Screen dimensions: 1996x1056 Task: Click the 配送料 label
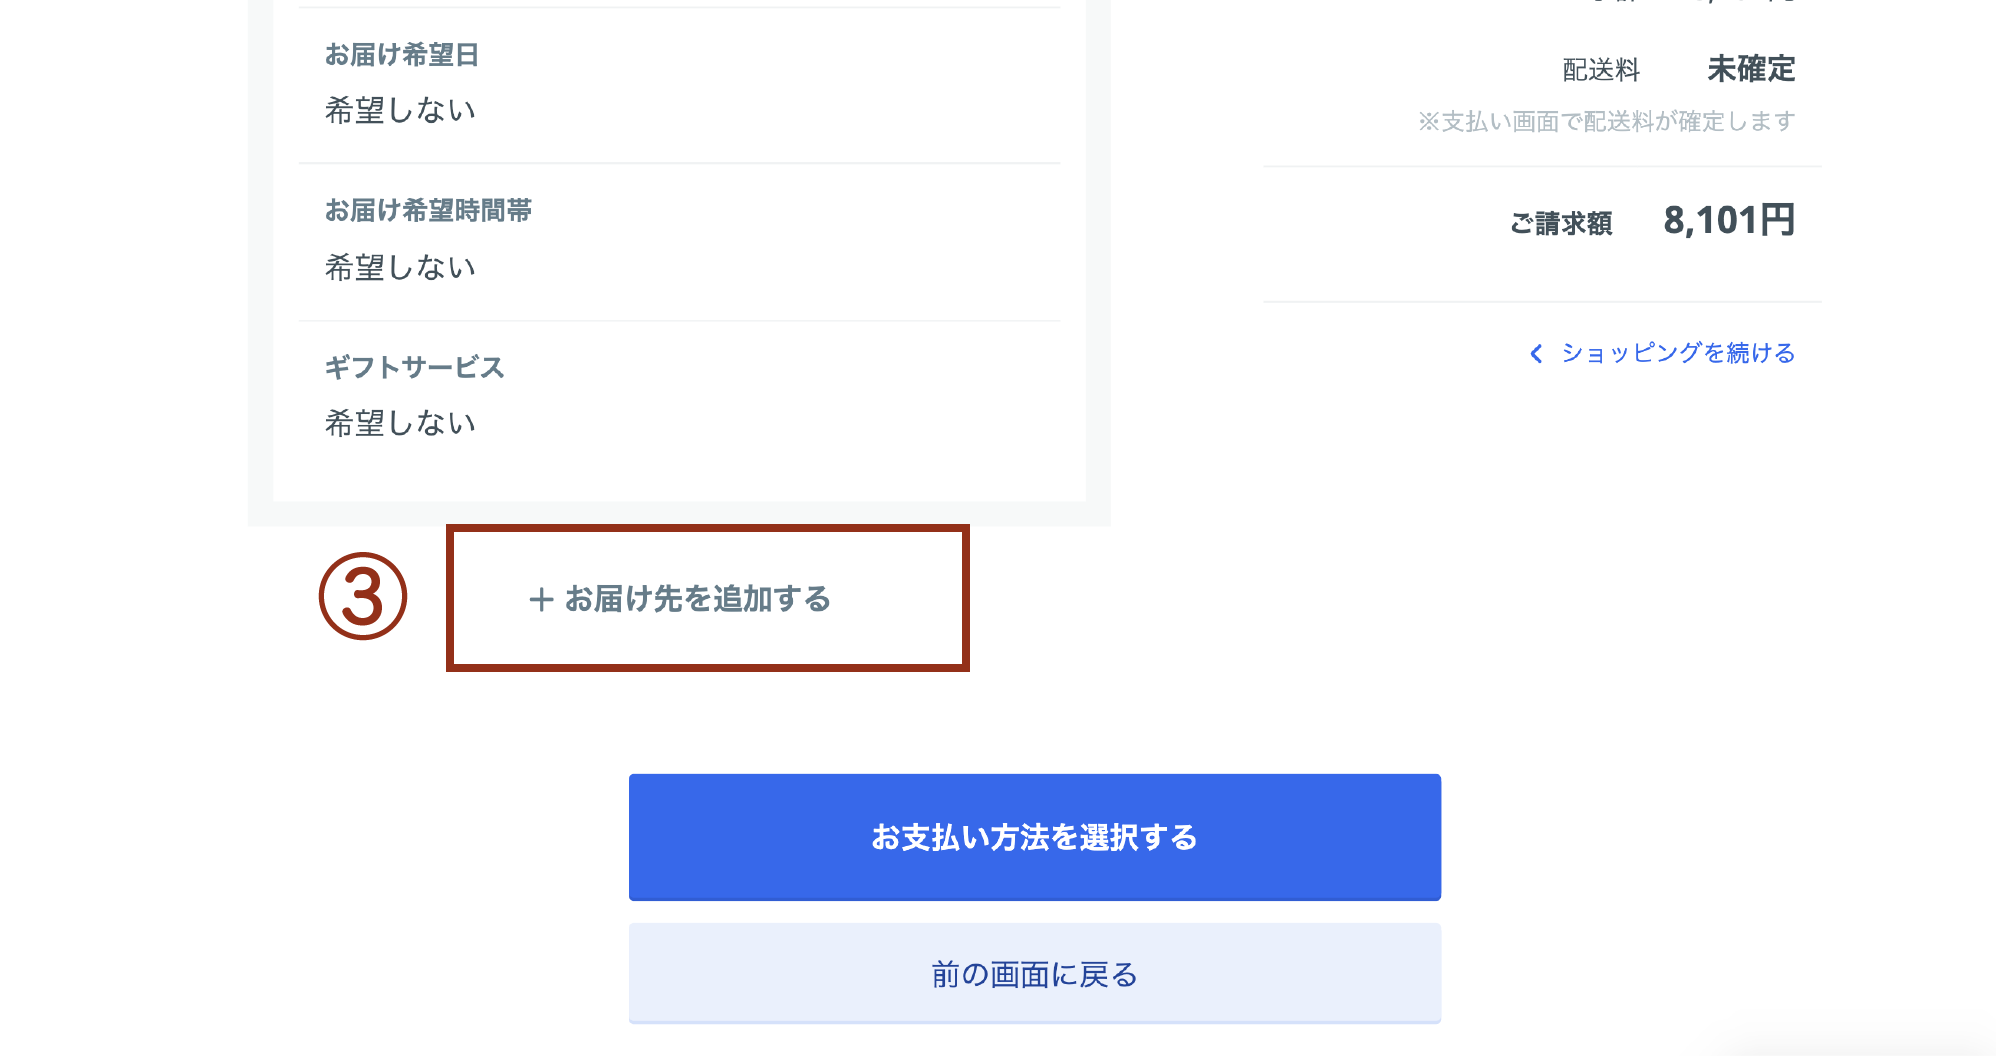[x=1601, y=70]
